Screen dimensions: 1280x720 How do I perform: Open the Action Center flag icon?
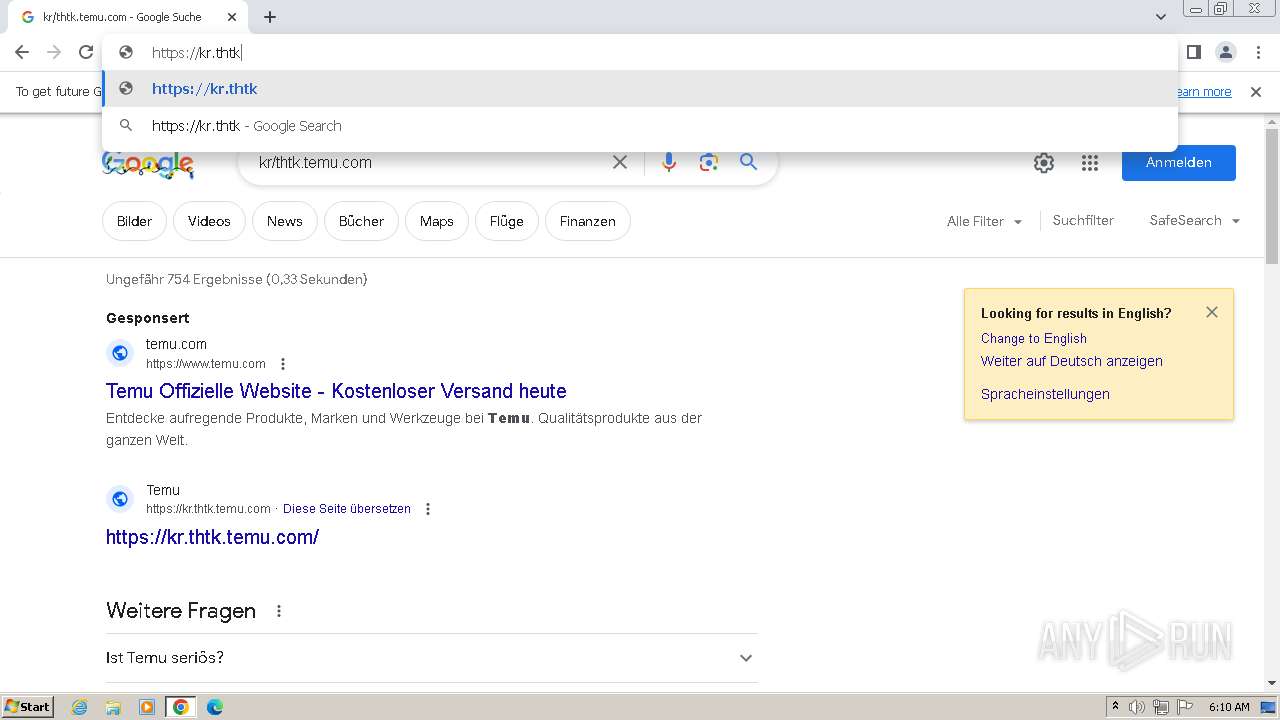click(x=1183, y=707)
